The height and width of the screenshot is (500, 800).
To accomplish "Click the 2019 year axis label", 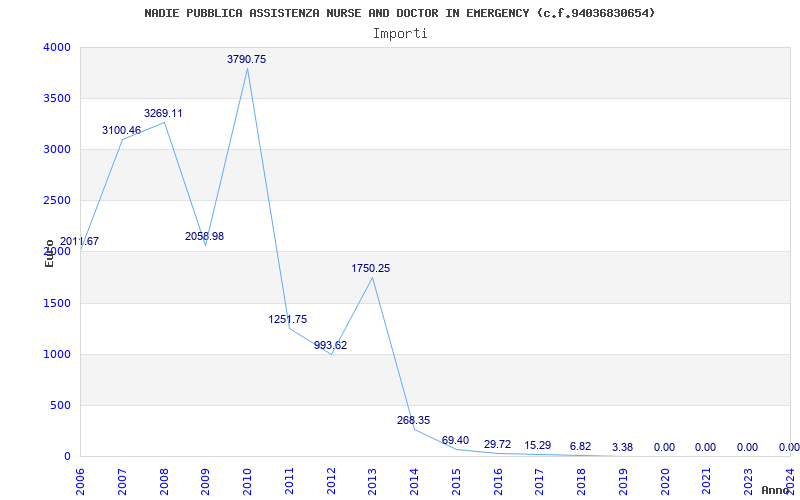I will pos(623,480).
